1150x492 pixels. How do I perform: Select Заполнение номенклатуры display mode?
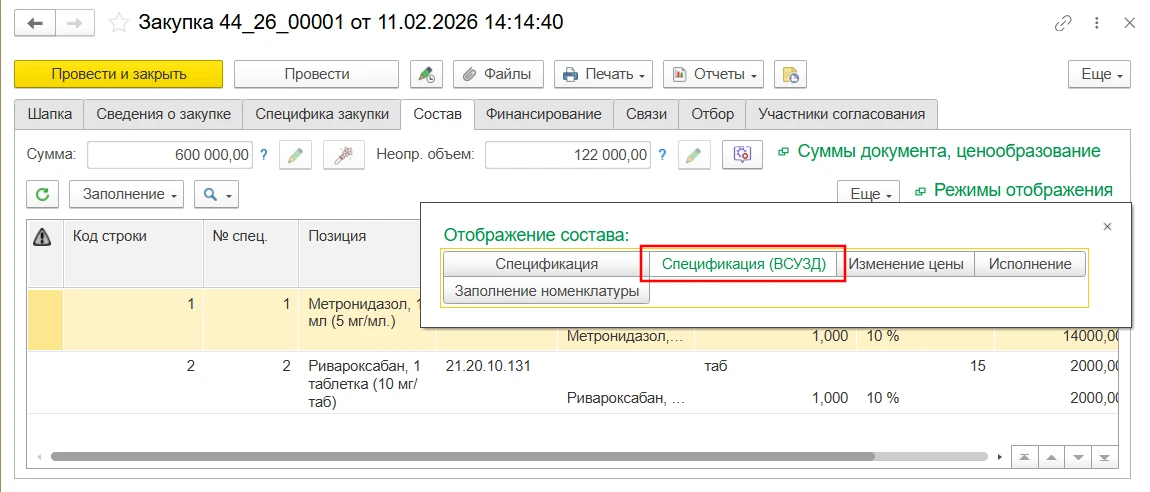(x=546, y=290)
